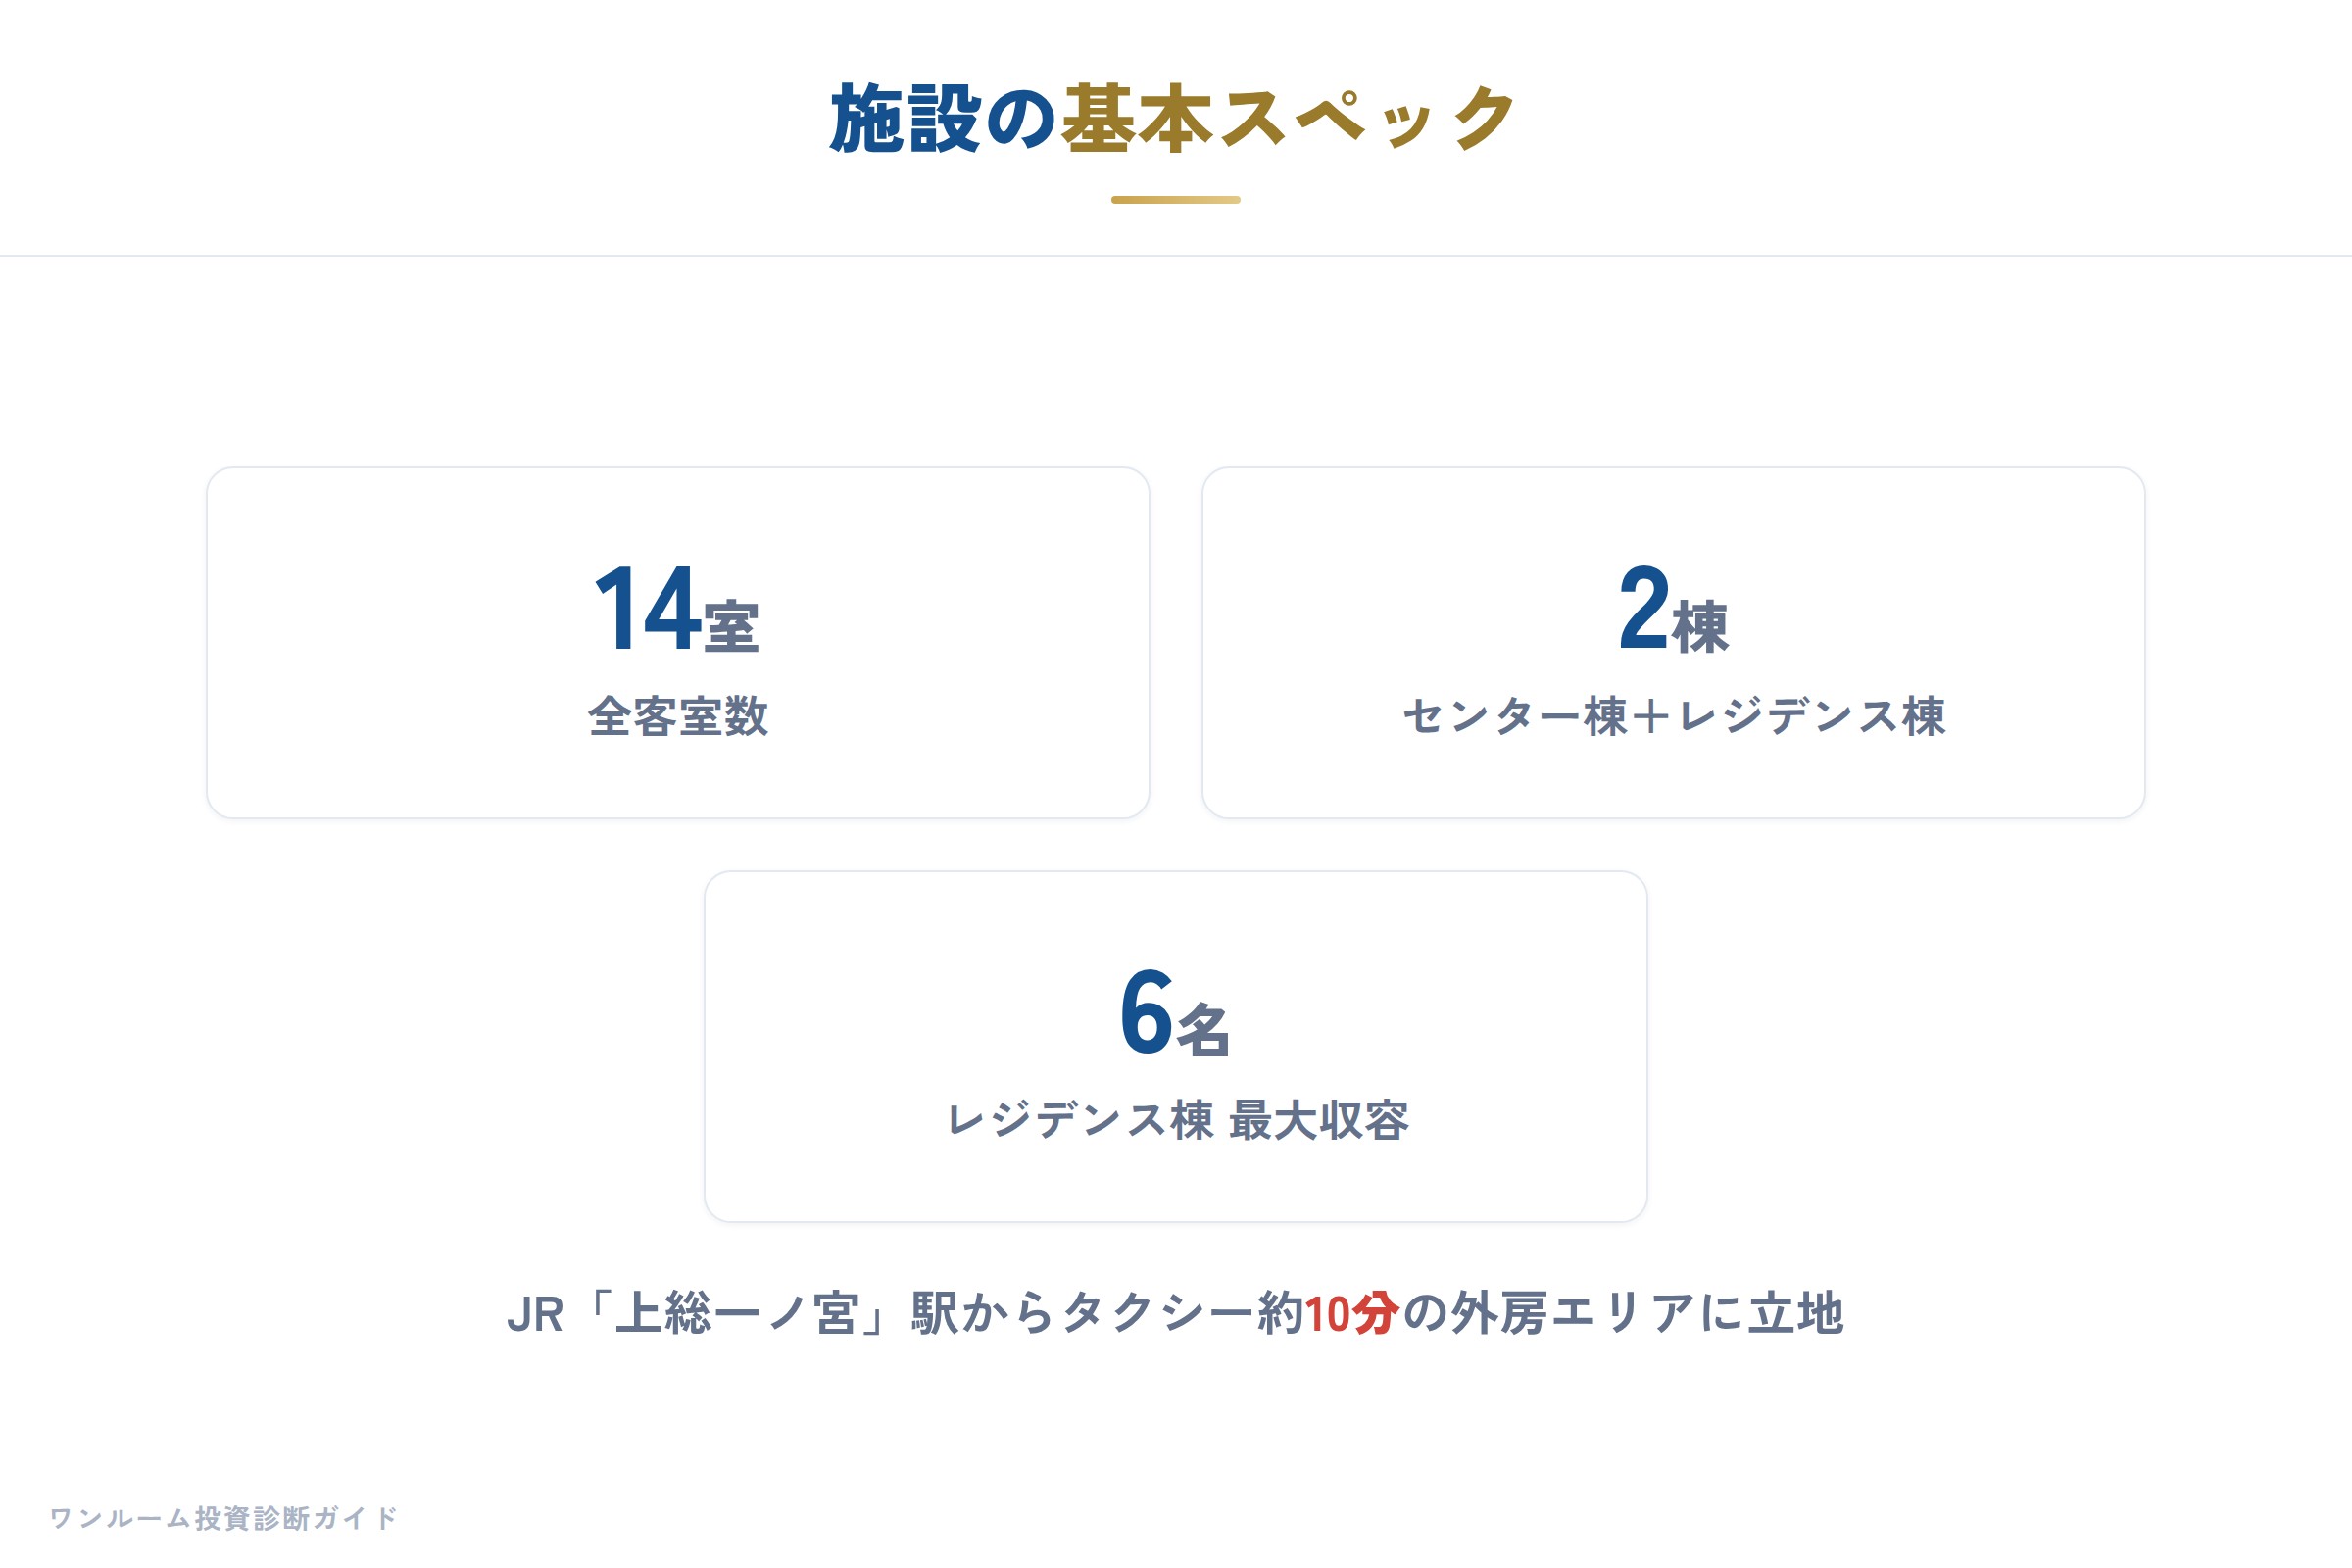Click the センター棟＋レジデンス棟 caption
The width and height of the screenshot is (2352, 1568).
point(1674,716)
